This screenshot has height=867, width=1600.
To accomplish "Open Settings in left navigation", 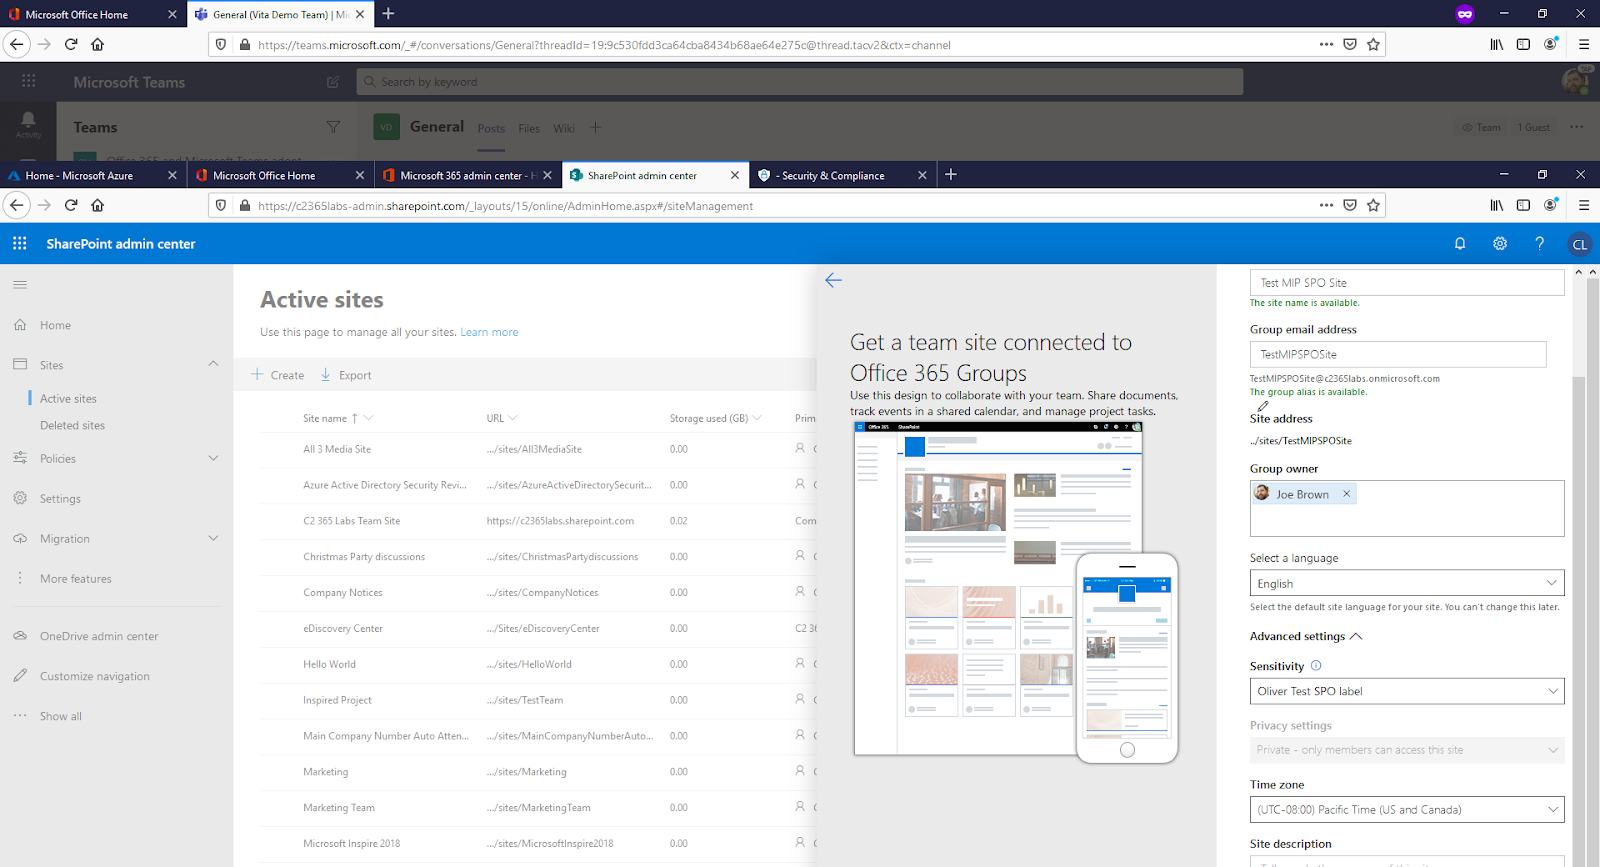I will 60,498.
